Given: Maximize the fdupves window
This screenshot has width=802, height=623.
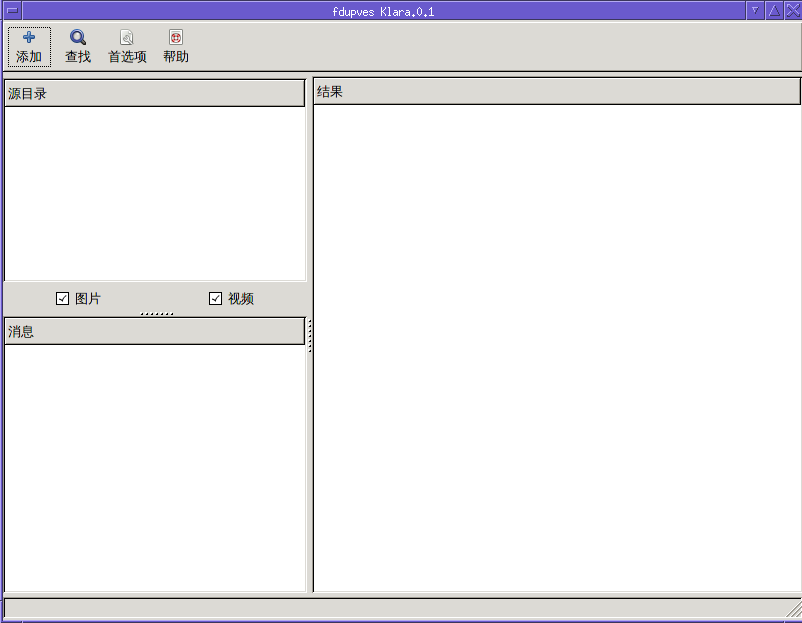Looking at the screenshot, I should coord(774,10).
